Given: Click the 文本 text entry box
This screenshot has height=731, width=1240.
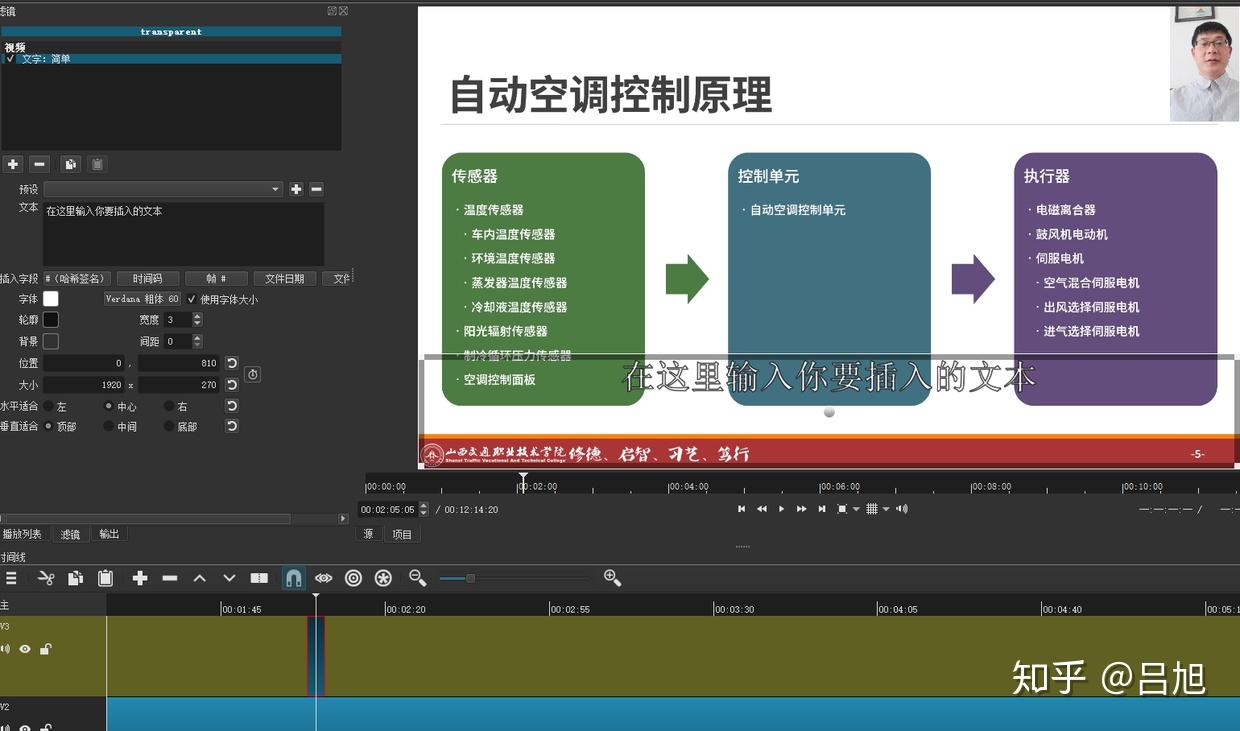Looking at the screenshot, I should 183,234.
